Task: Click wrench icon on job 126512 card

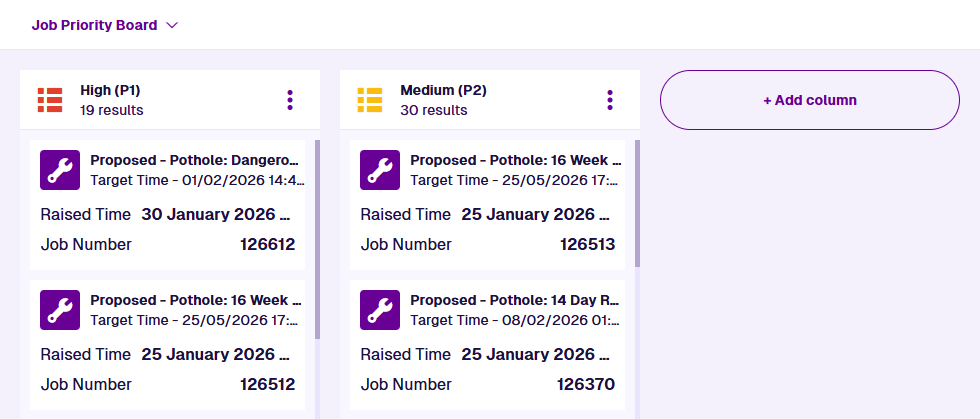Action: (x=60, y=310)
